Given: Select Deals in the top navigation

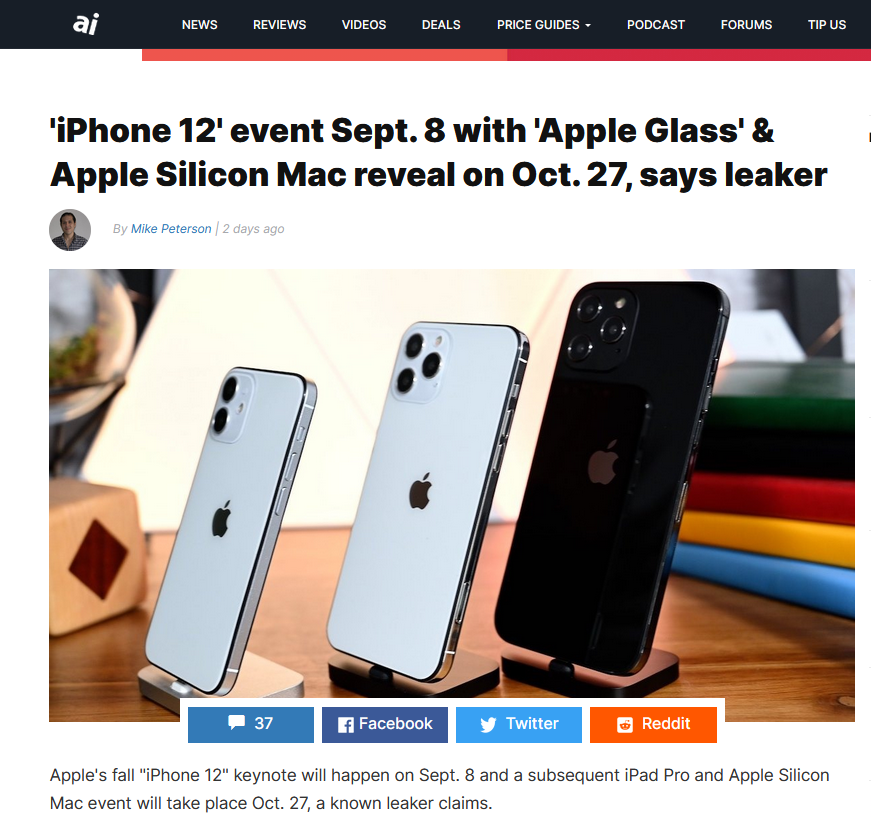Looking at the screenshot, I should (441, 25).
